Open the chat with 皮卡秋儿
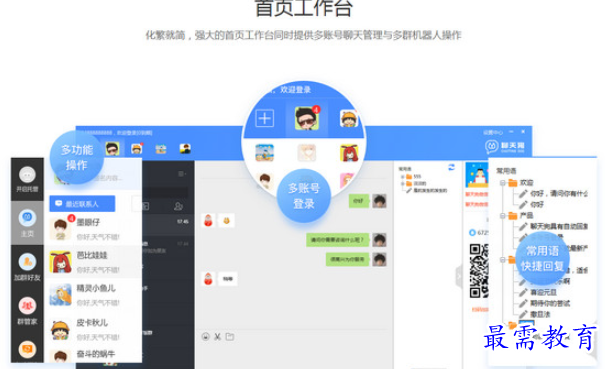Image resolution: width=605 pixels, height=369 pixels. coord(93,329)
